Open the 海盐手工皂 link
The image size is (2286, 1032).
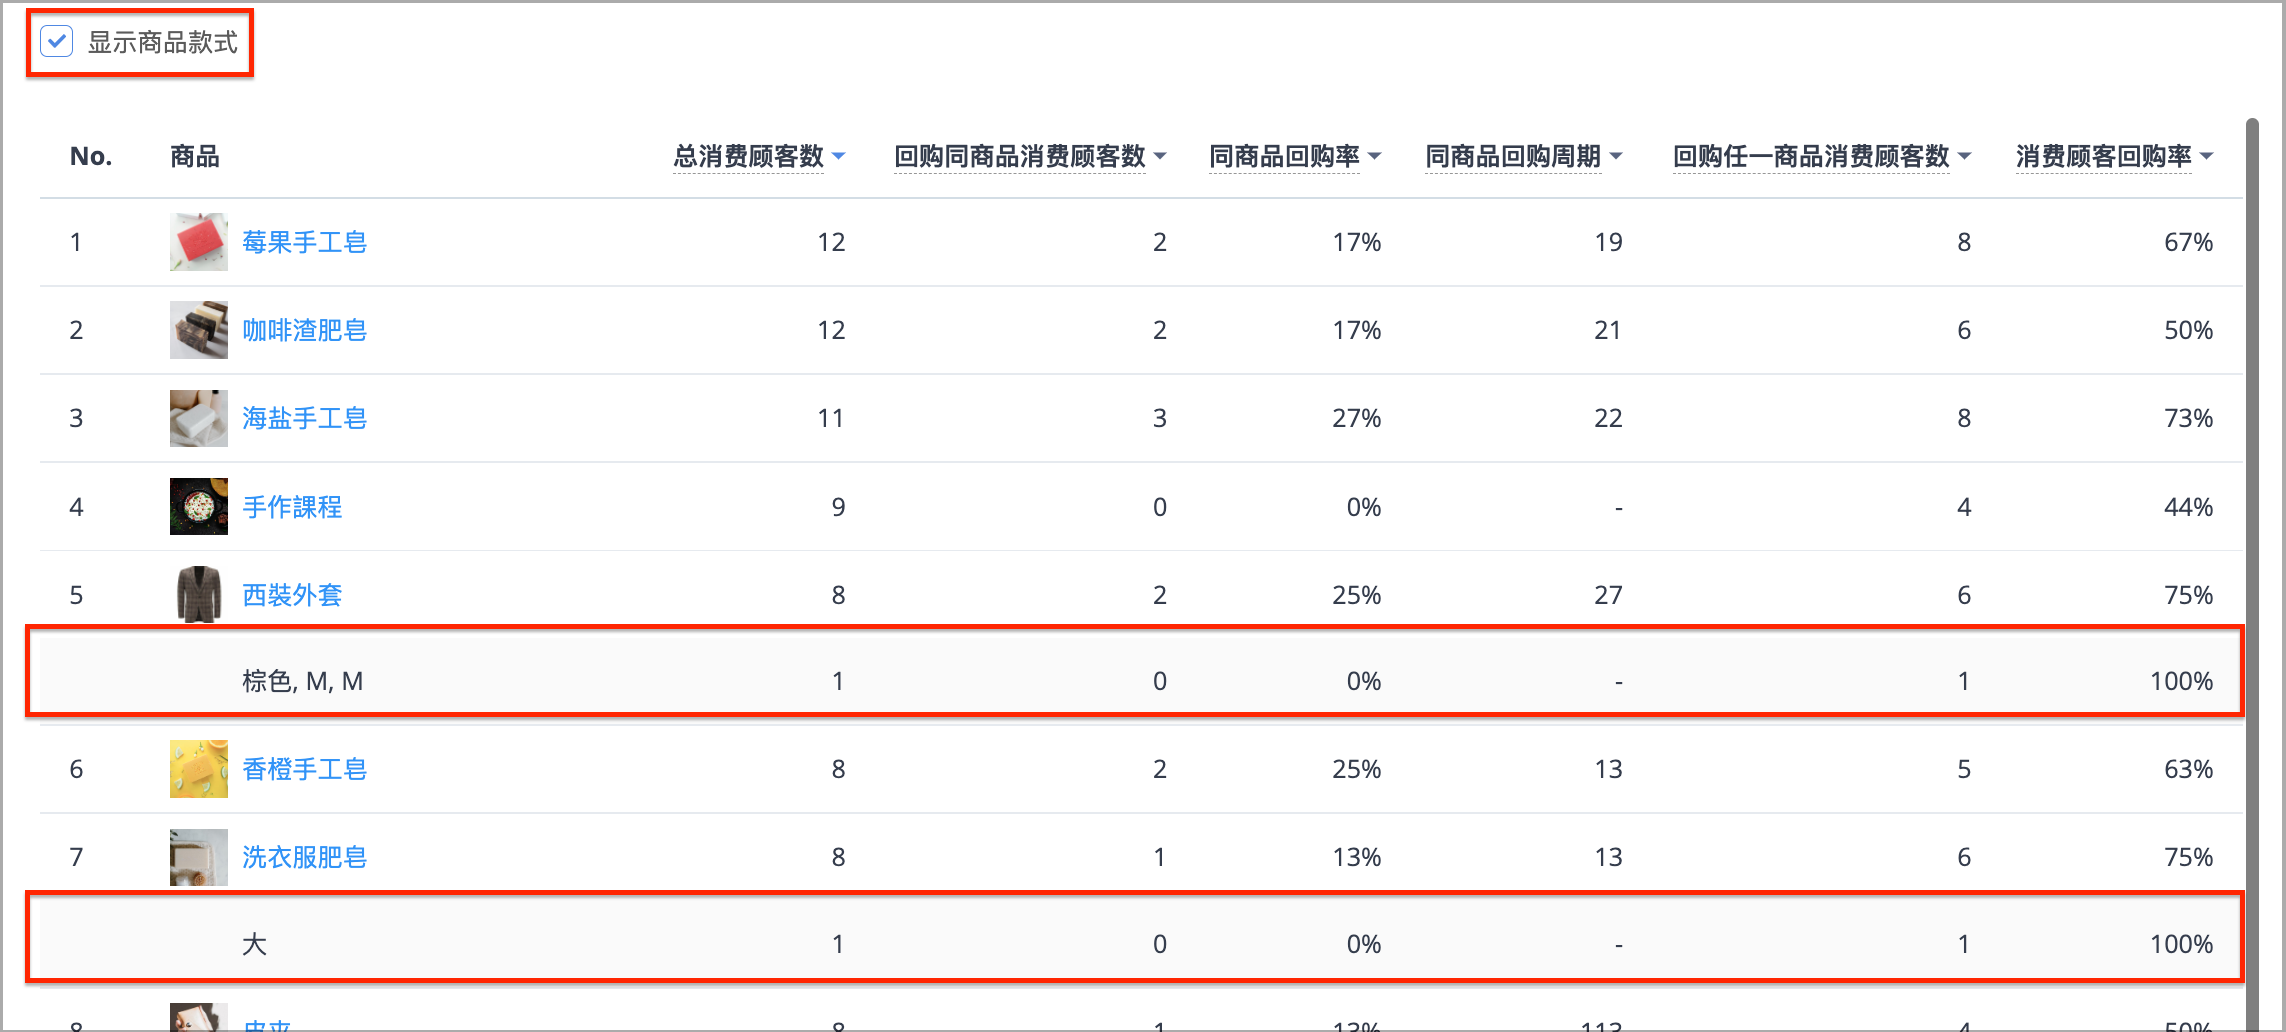tap(304, 418)
